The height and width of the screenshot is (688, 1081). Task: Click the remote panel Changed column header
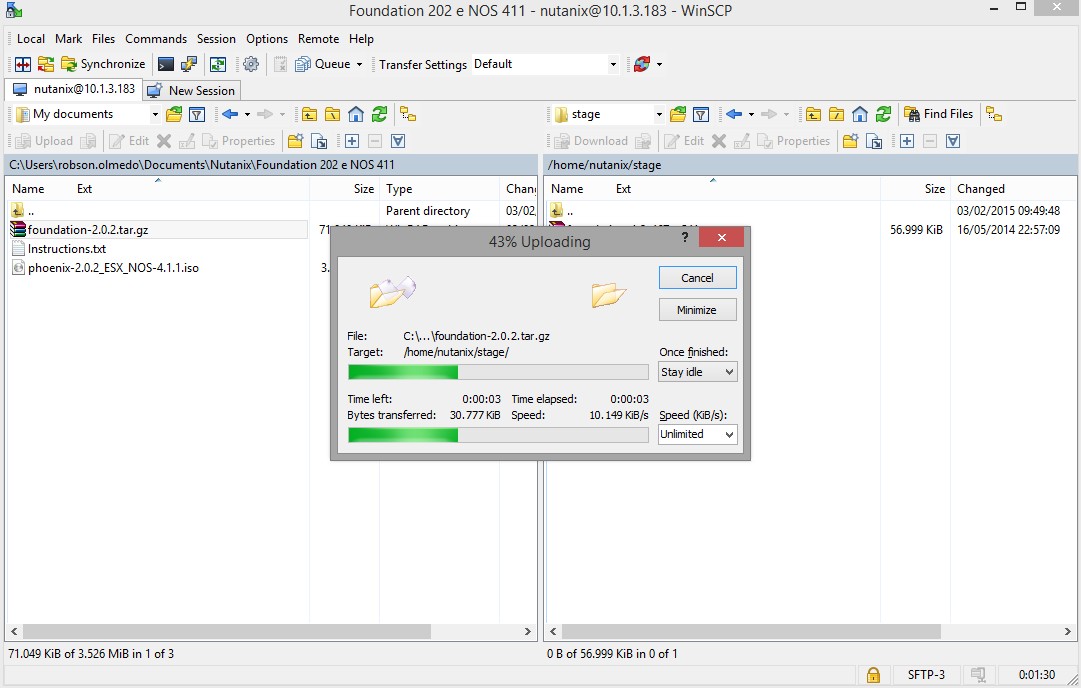point(980,189)
